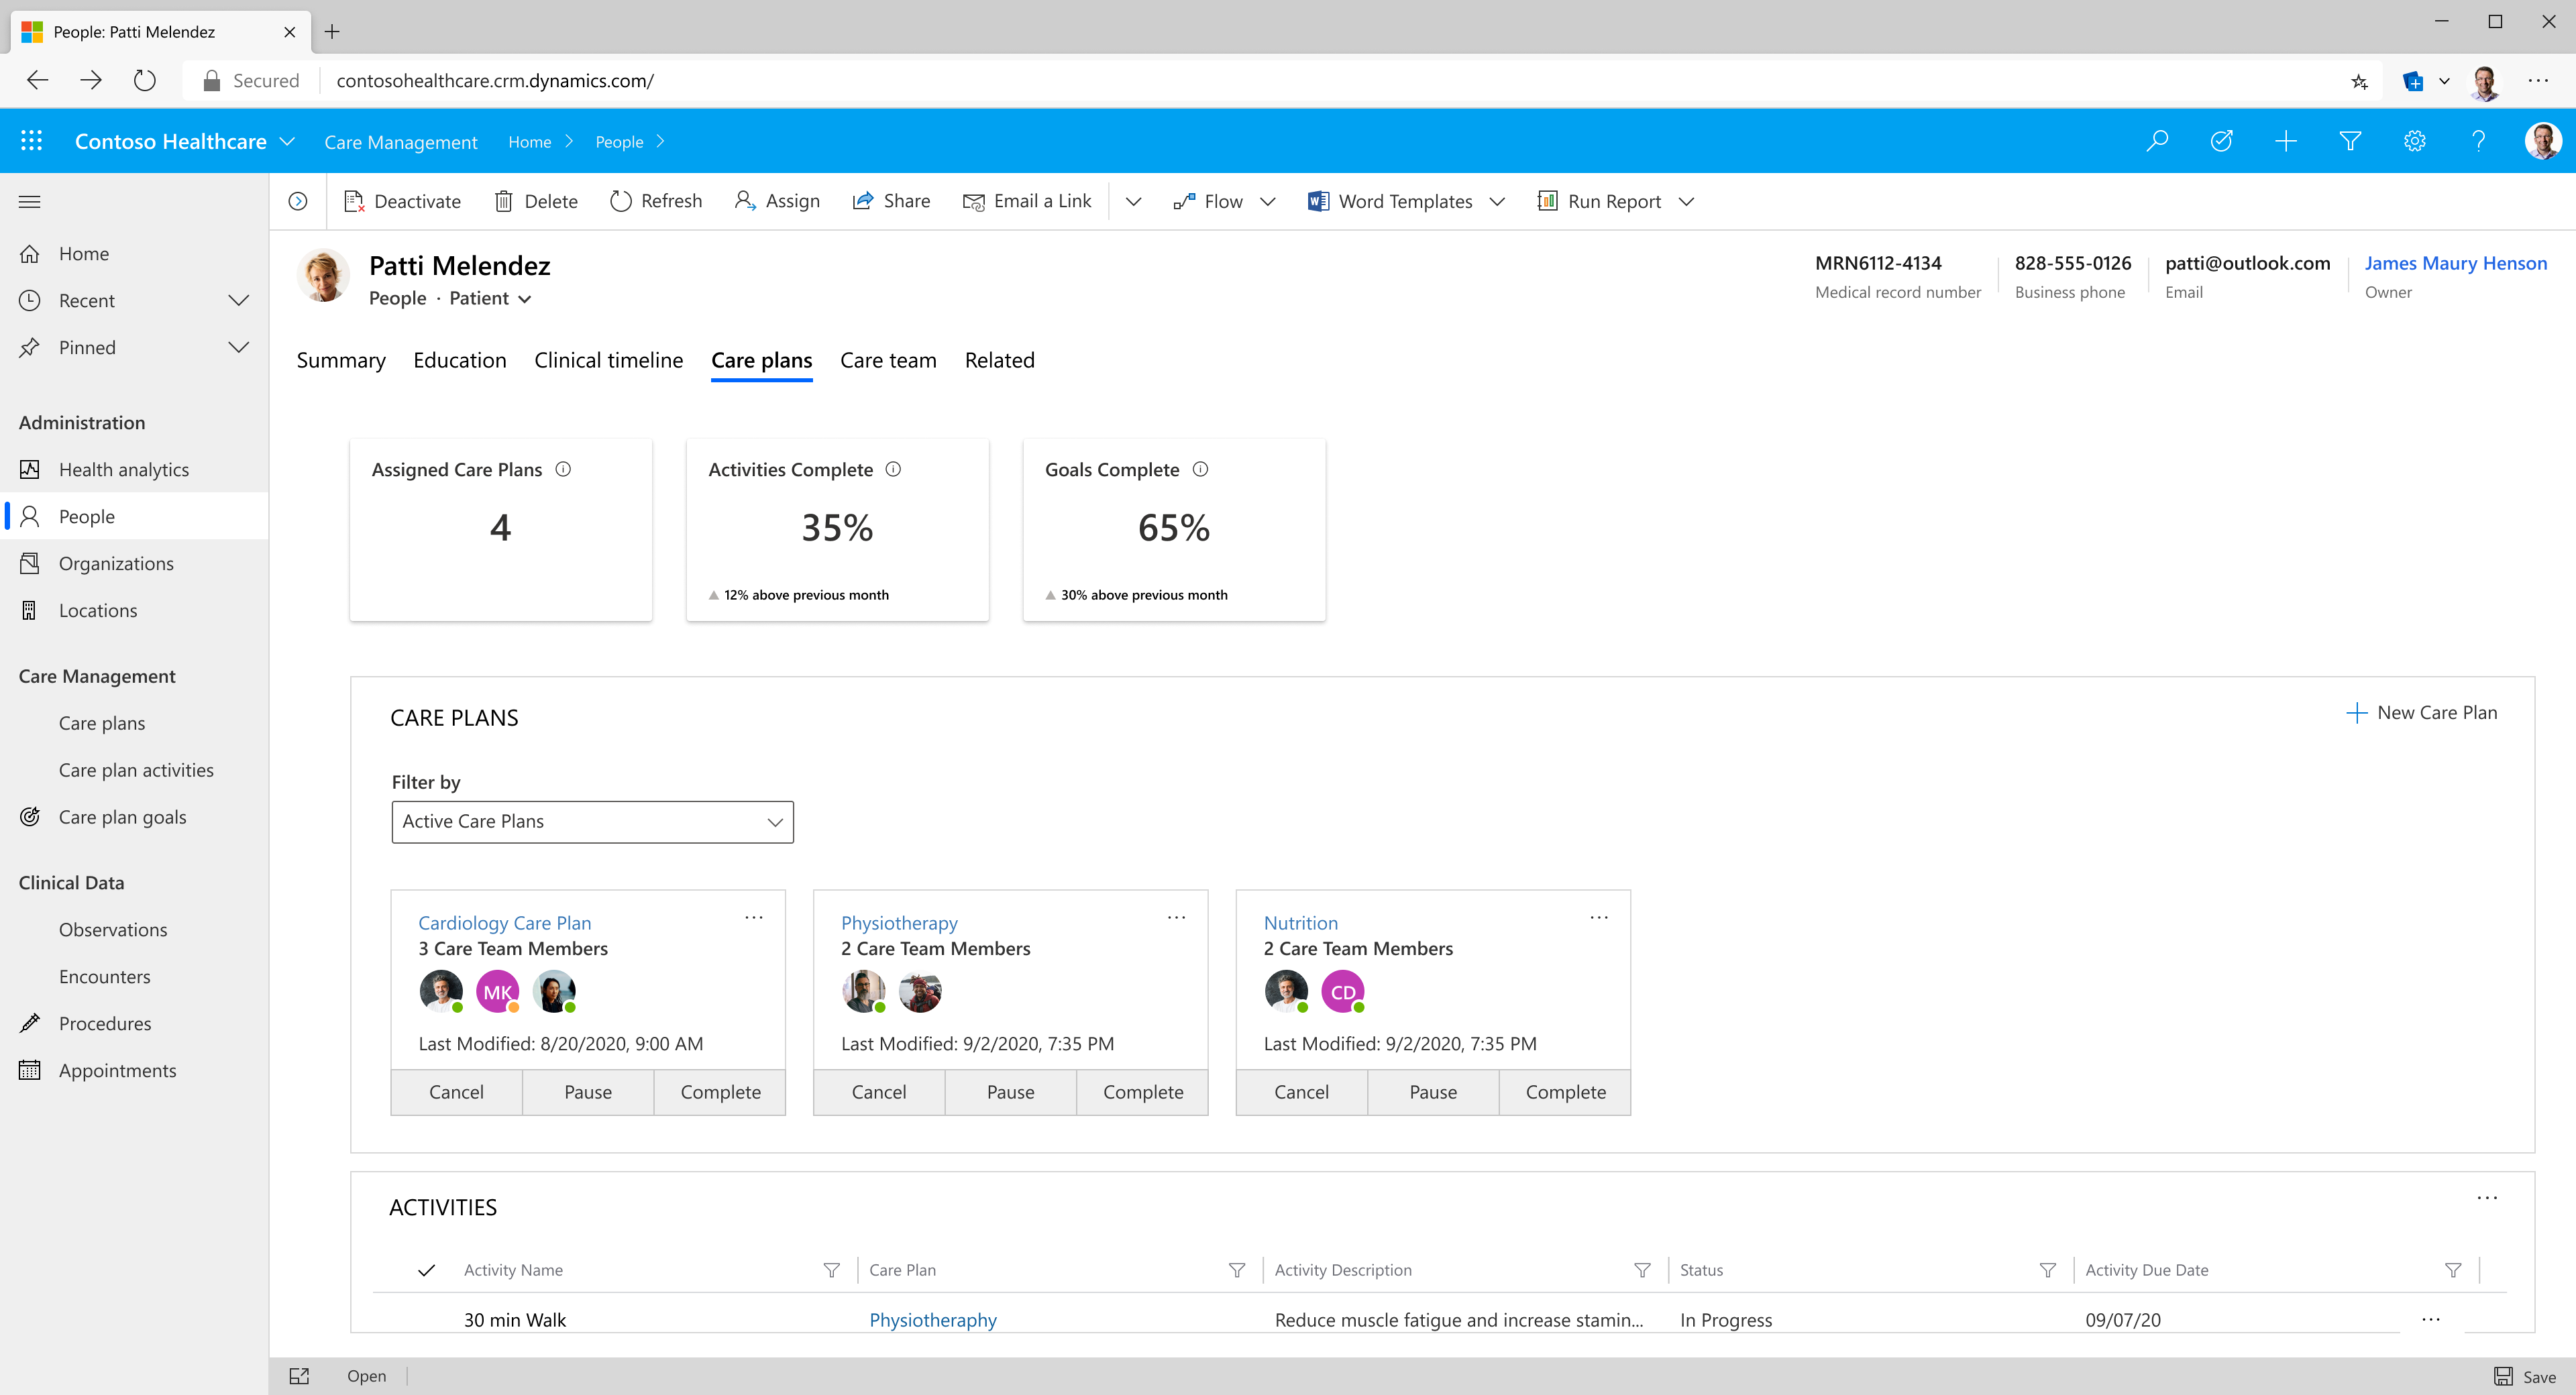This screenshot has width=2576, height=1395.
Task: Switch to the Care team tab
Action: [887, 360]
